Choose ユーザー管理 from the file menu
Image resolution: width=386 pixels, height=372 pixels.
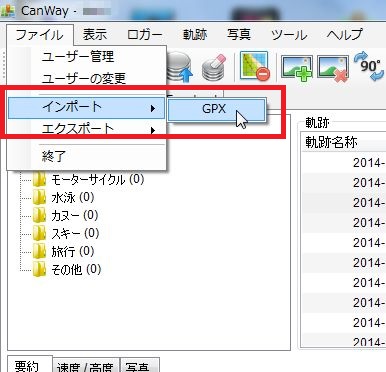click(87, 57)
